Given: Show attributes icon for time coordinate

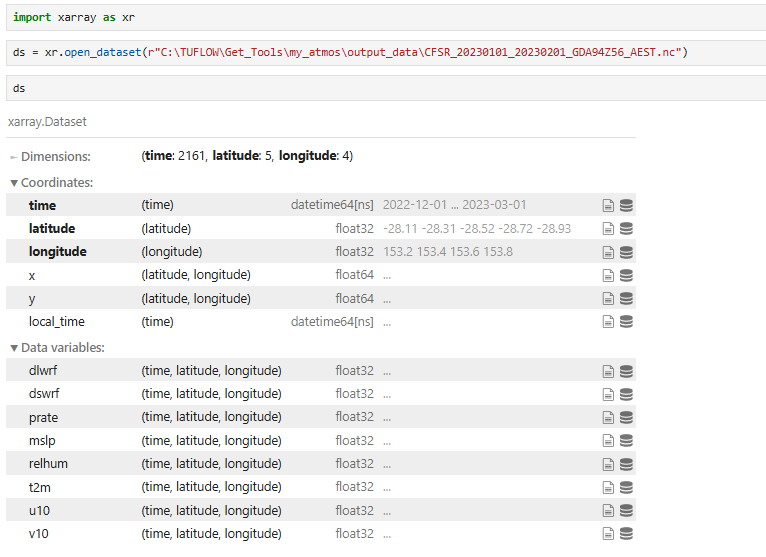Looking at the screenshot, I should (608, 205).
